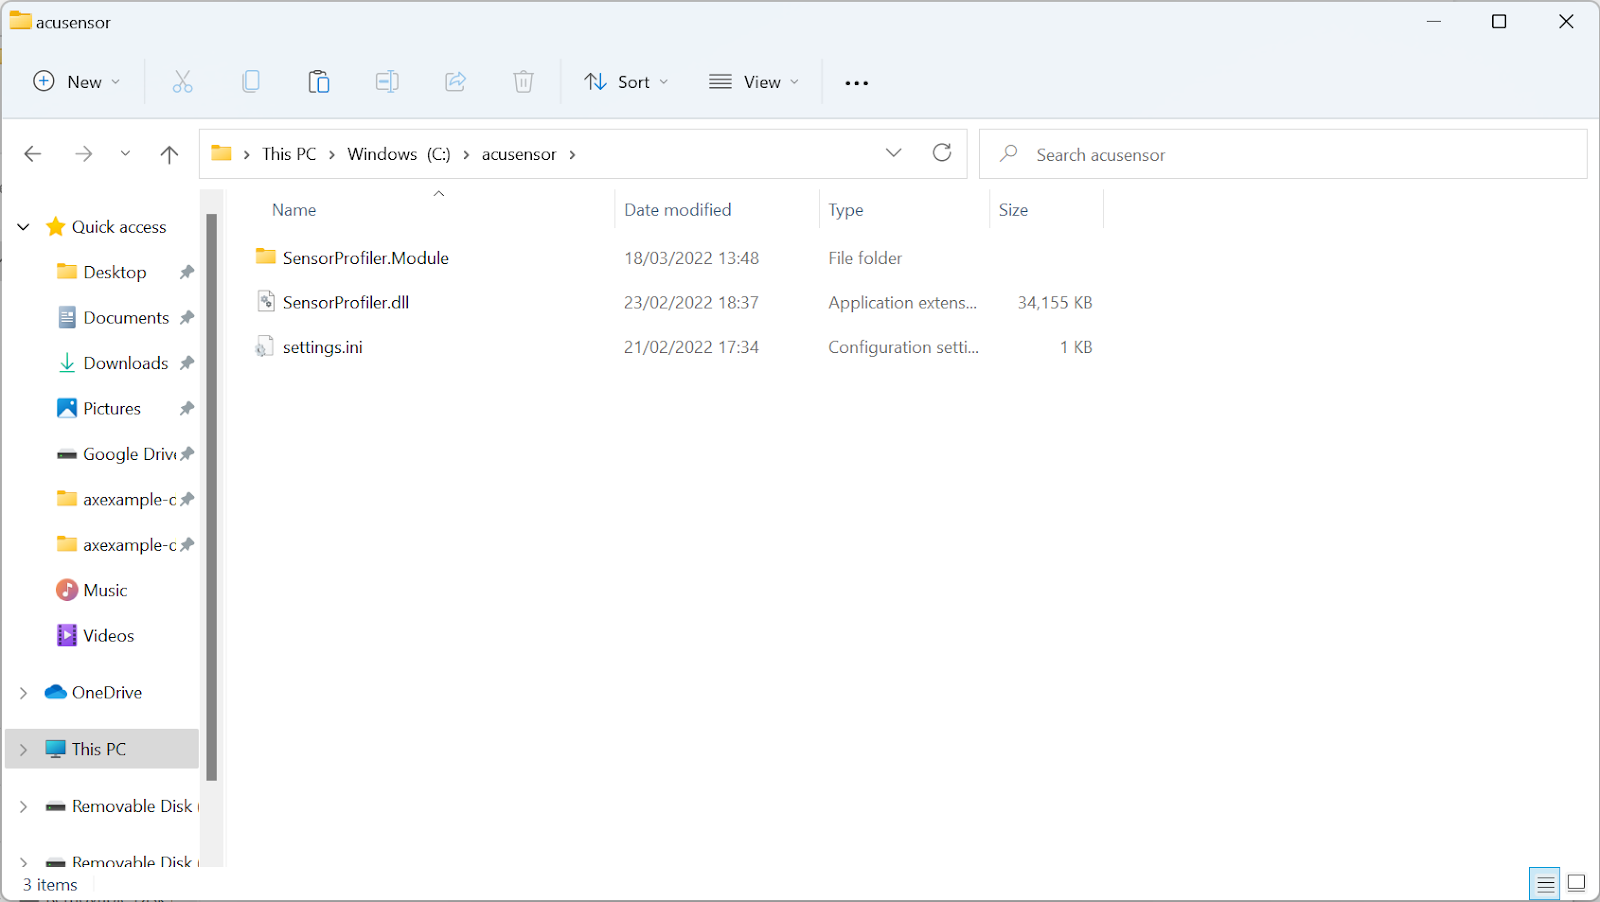This screenshot has height=902, width=1600.
Task: Open Google Drive in sidebar
Action: pyautogui.click(x=130, y=454)
